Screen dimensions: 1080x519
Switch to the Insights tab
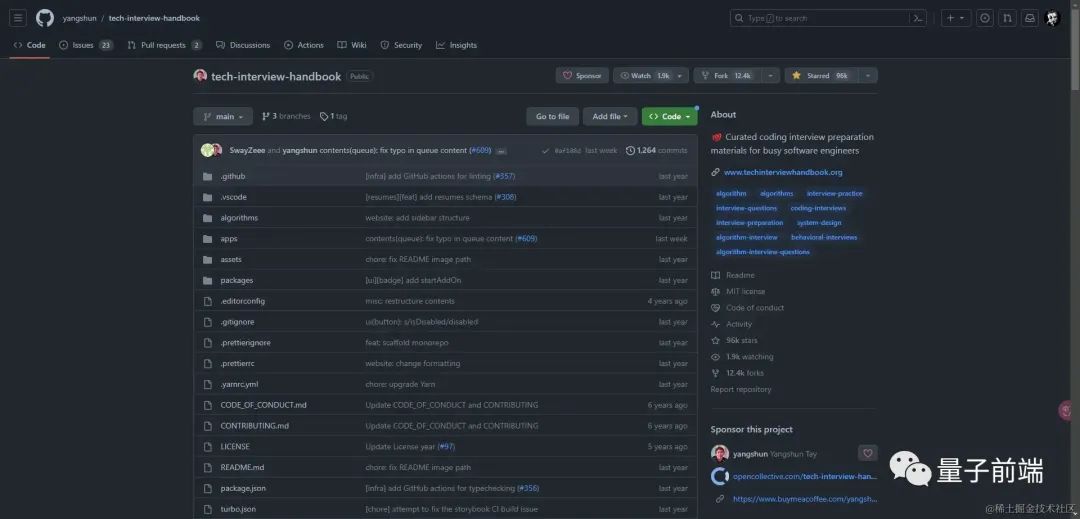456,45
